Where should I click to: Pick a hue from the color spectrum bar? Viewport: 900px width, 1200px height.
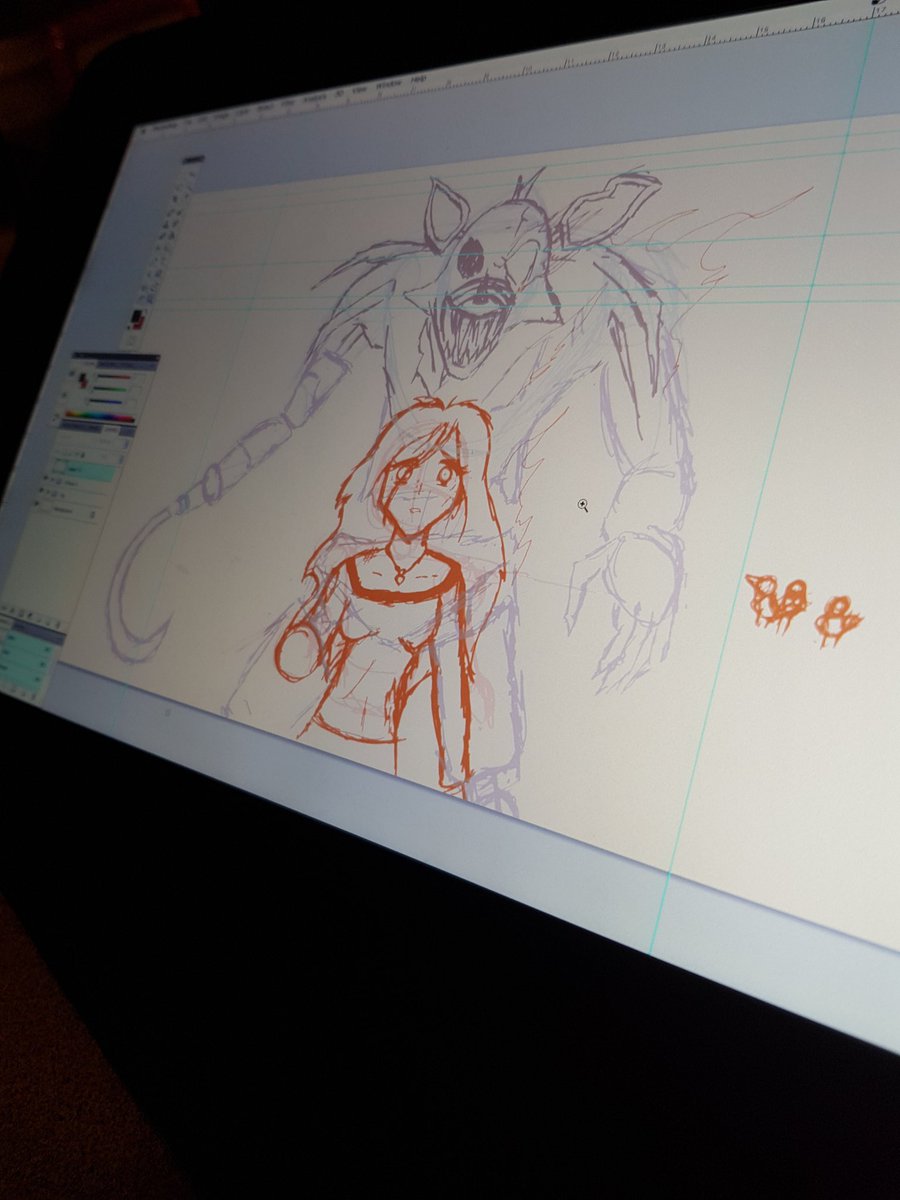100,416
